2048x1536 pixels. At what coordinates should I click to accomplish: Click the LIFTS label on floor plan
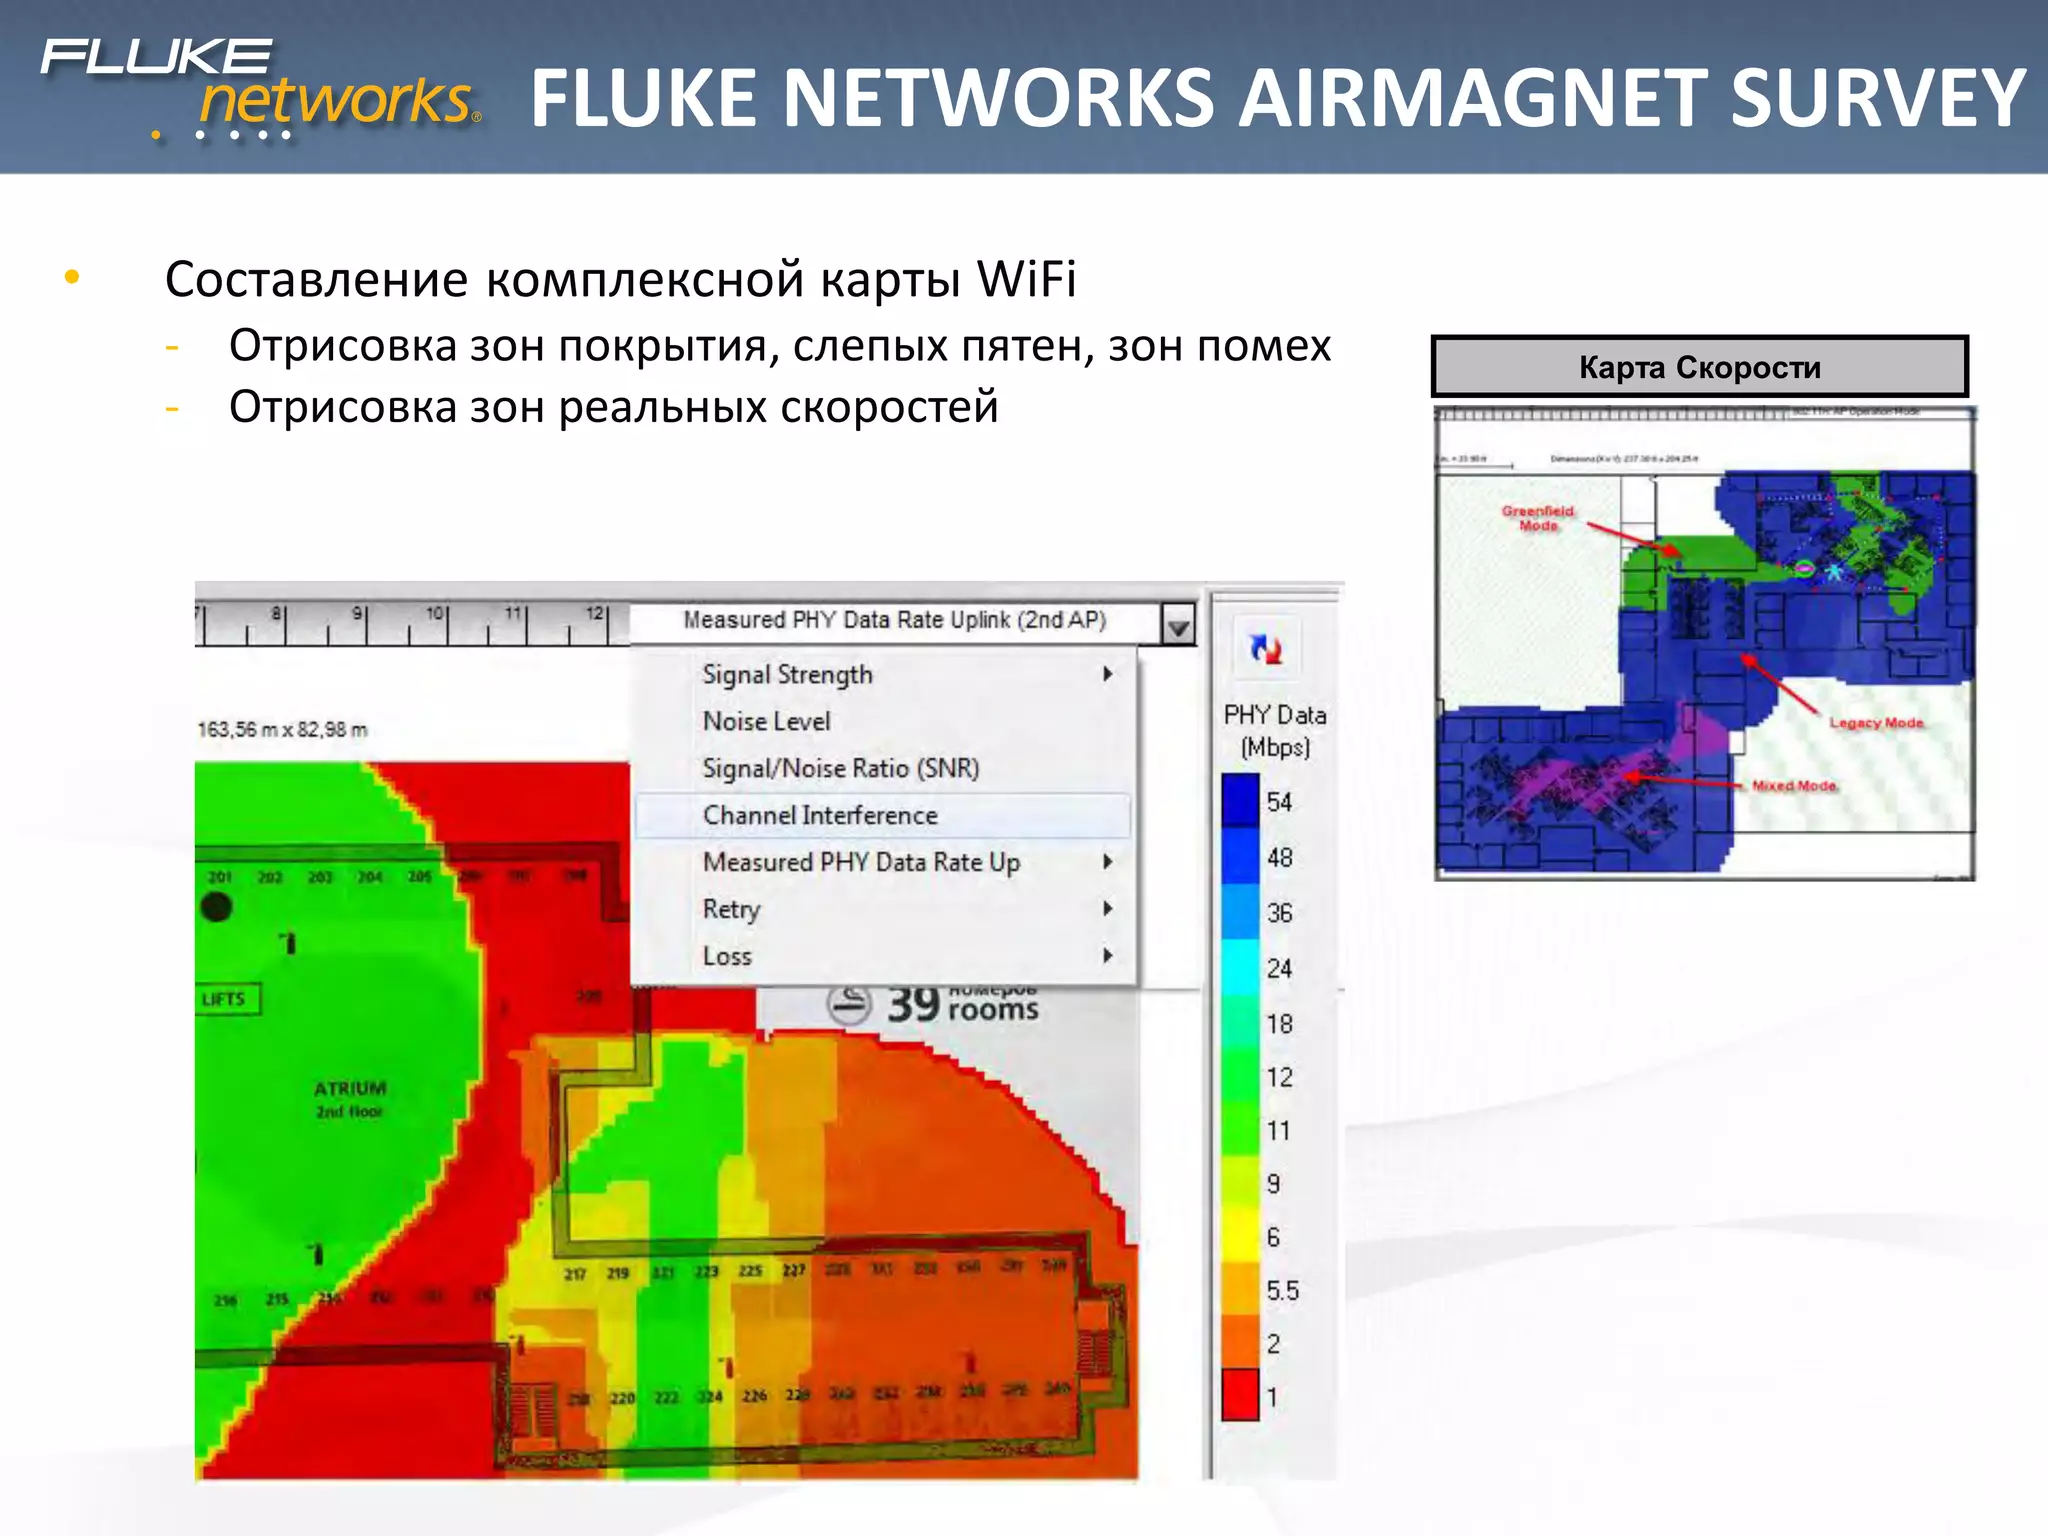[227, 999]
